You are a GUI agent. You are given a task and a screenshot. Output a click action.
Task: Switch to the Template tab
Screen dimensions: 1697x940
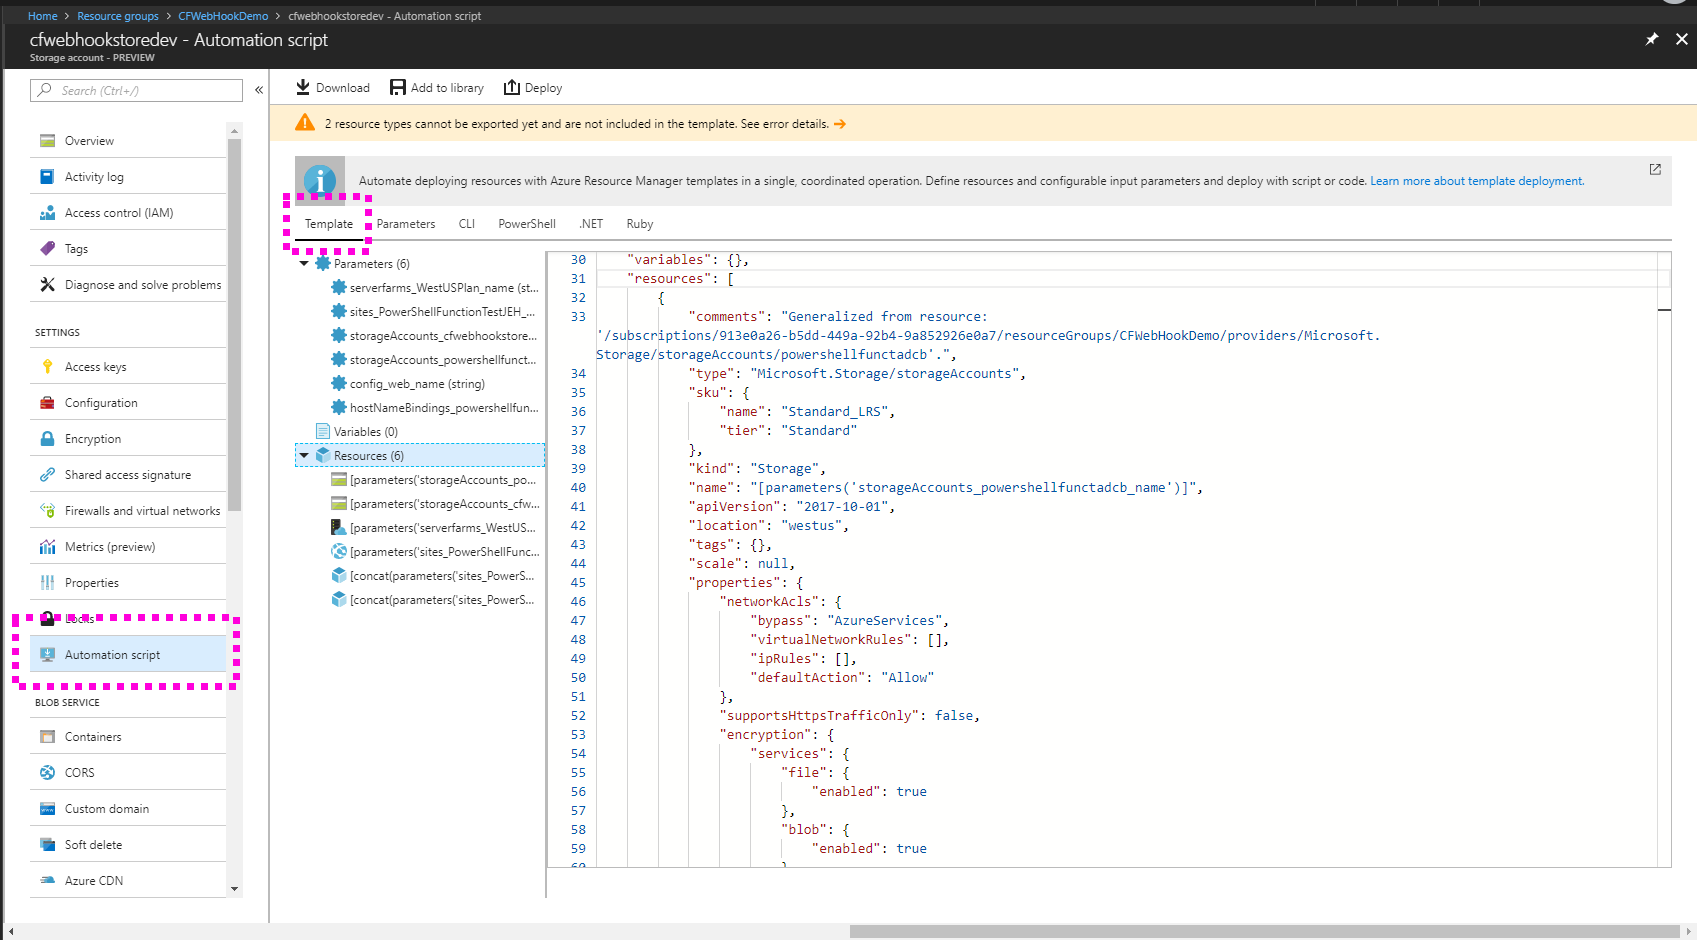tap(329, 224)
